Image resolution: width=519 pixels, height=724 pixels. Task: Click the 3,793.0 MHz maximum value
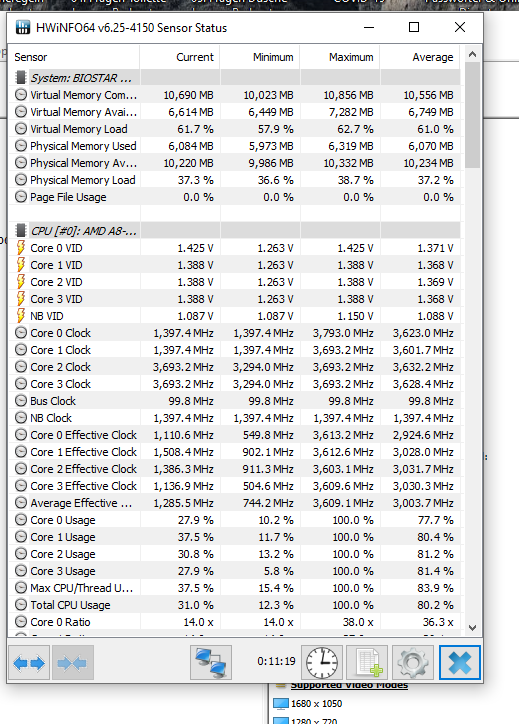pyautogui.click(x=343, y=333)
